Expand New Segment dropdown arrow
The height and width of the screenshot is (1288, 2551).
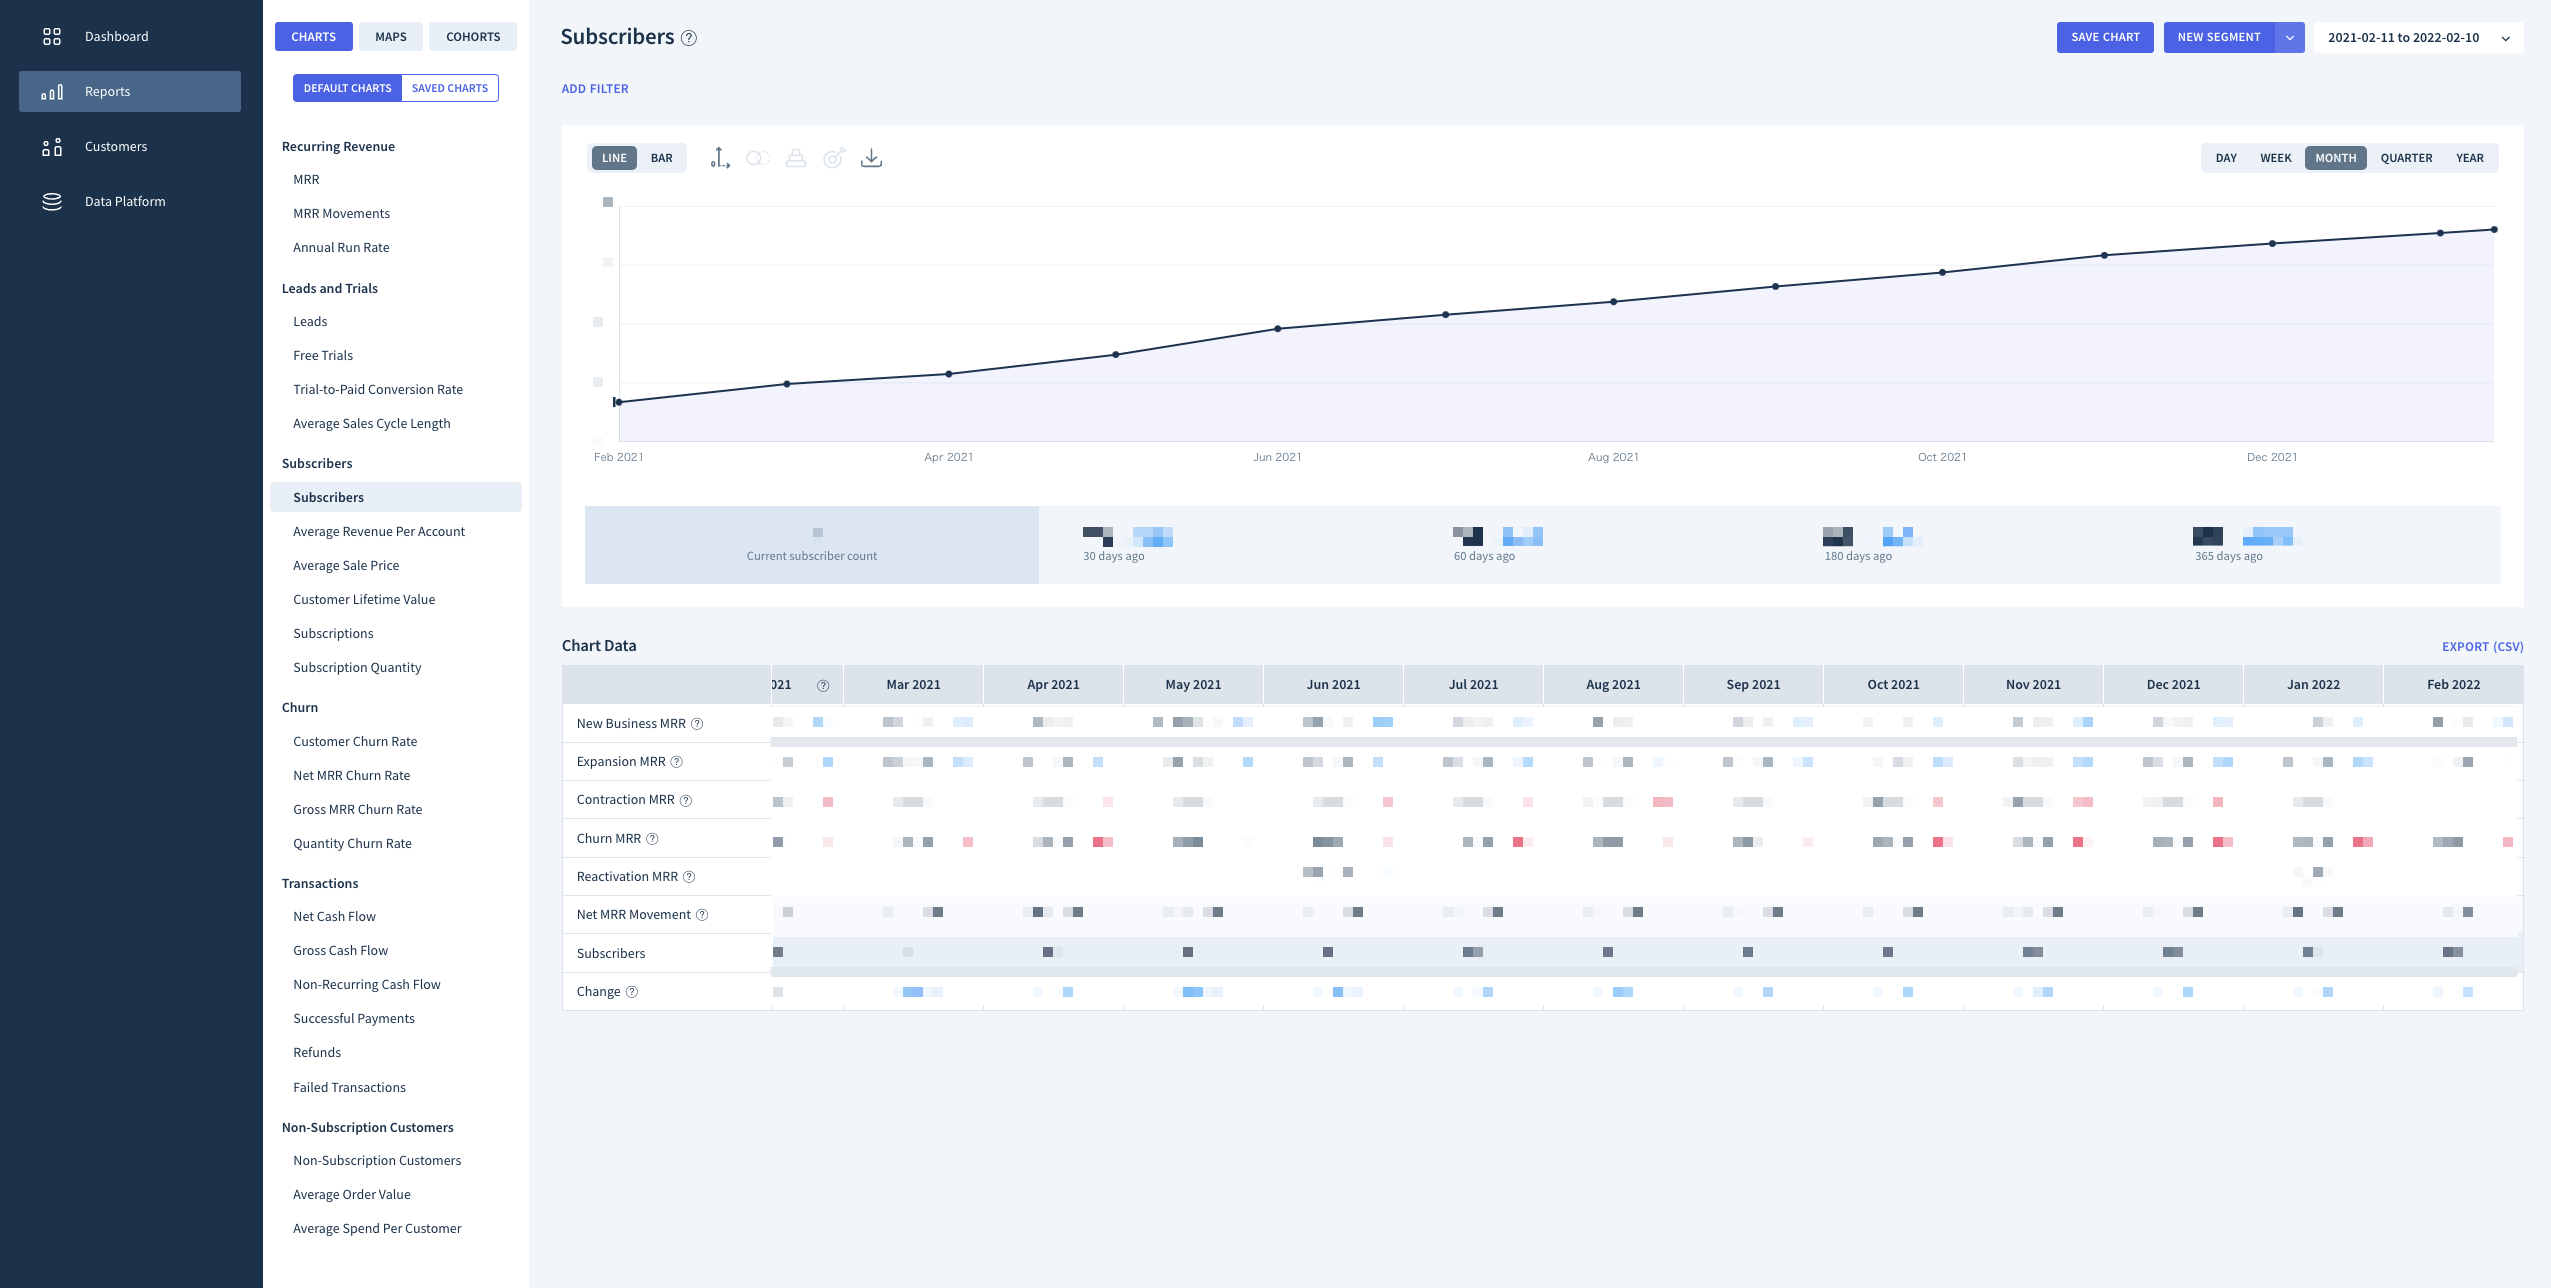click(2289, 38)
